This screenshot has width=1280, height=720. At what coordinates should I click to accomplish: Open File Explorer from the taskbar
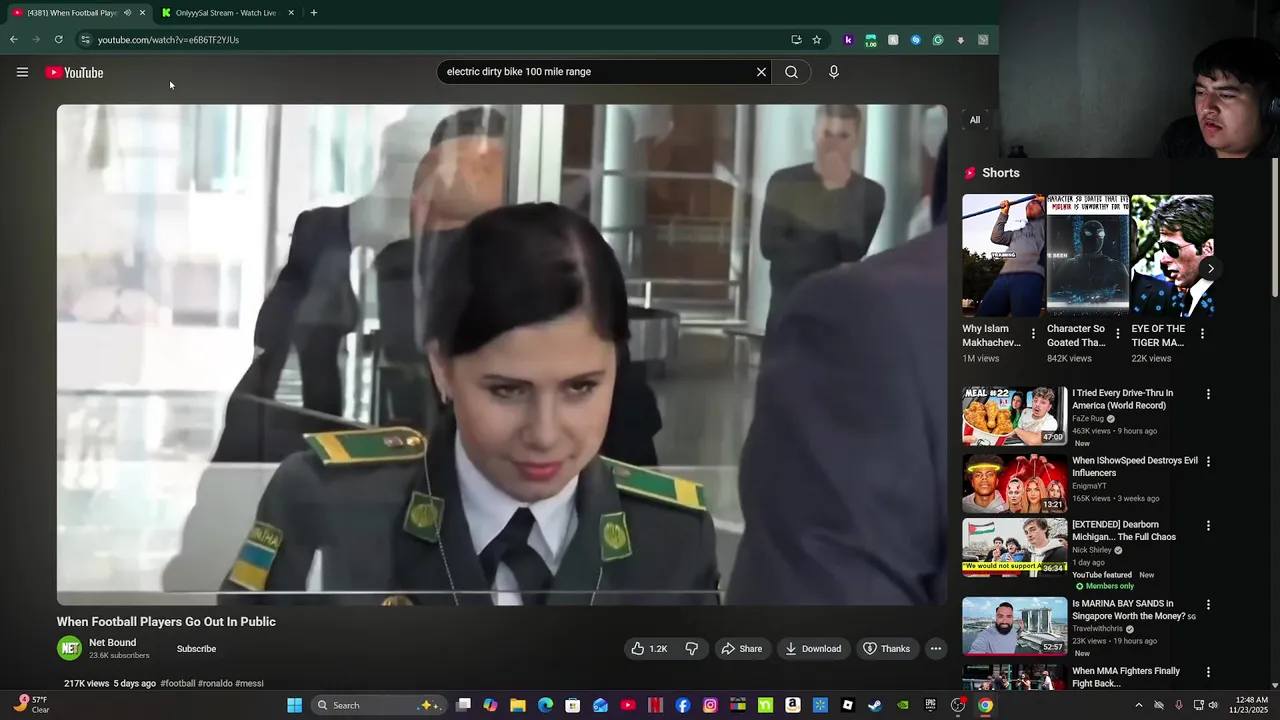pos(518,705)
